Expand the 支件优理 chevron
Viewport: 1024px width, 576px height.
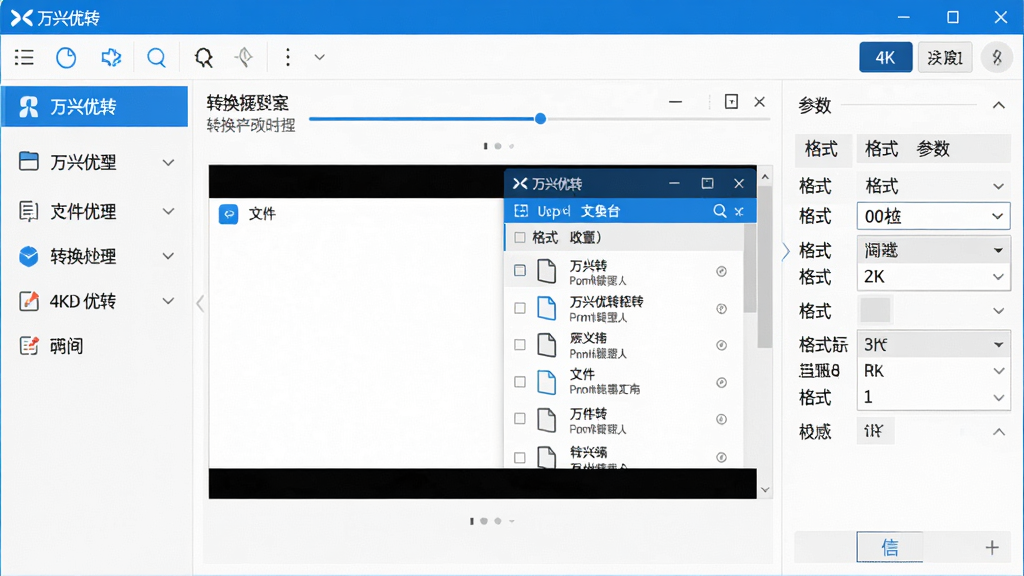(168, 212)
